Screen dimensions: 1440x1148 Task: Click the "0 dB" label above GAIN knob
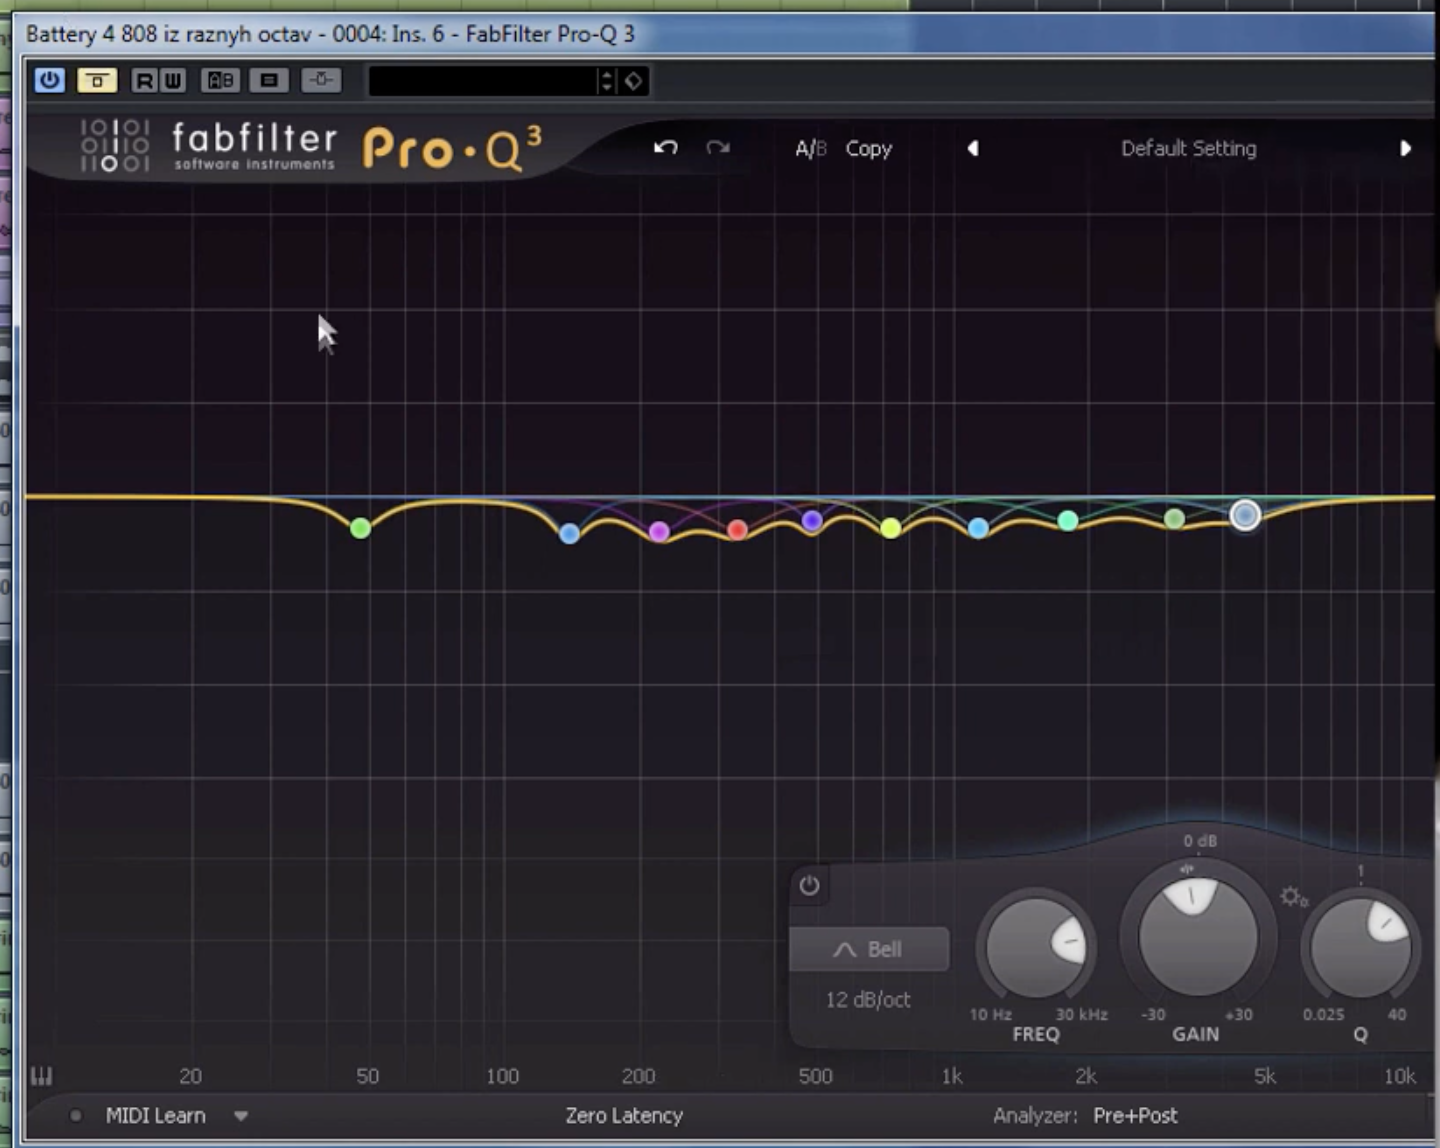point(1200,841)
